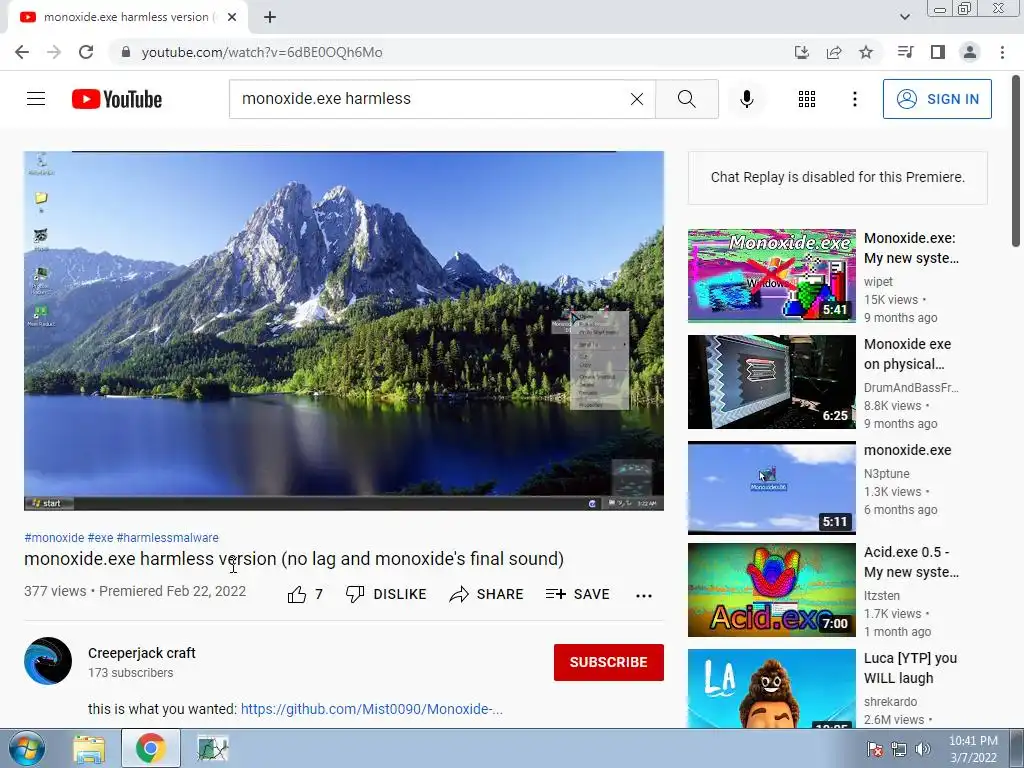Open the network tray icon
Viewport: 1024px width, 768px height.
(x=899, y=749)
